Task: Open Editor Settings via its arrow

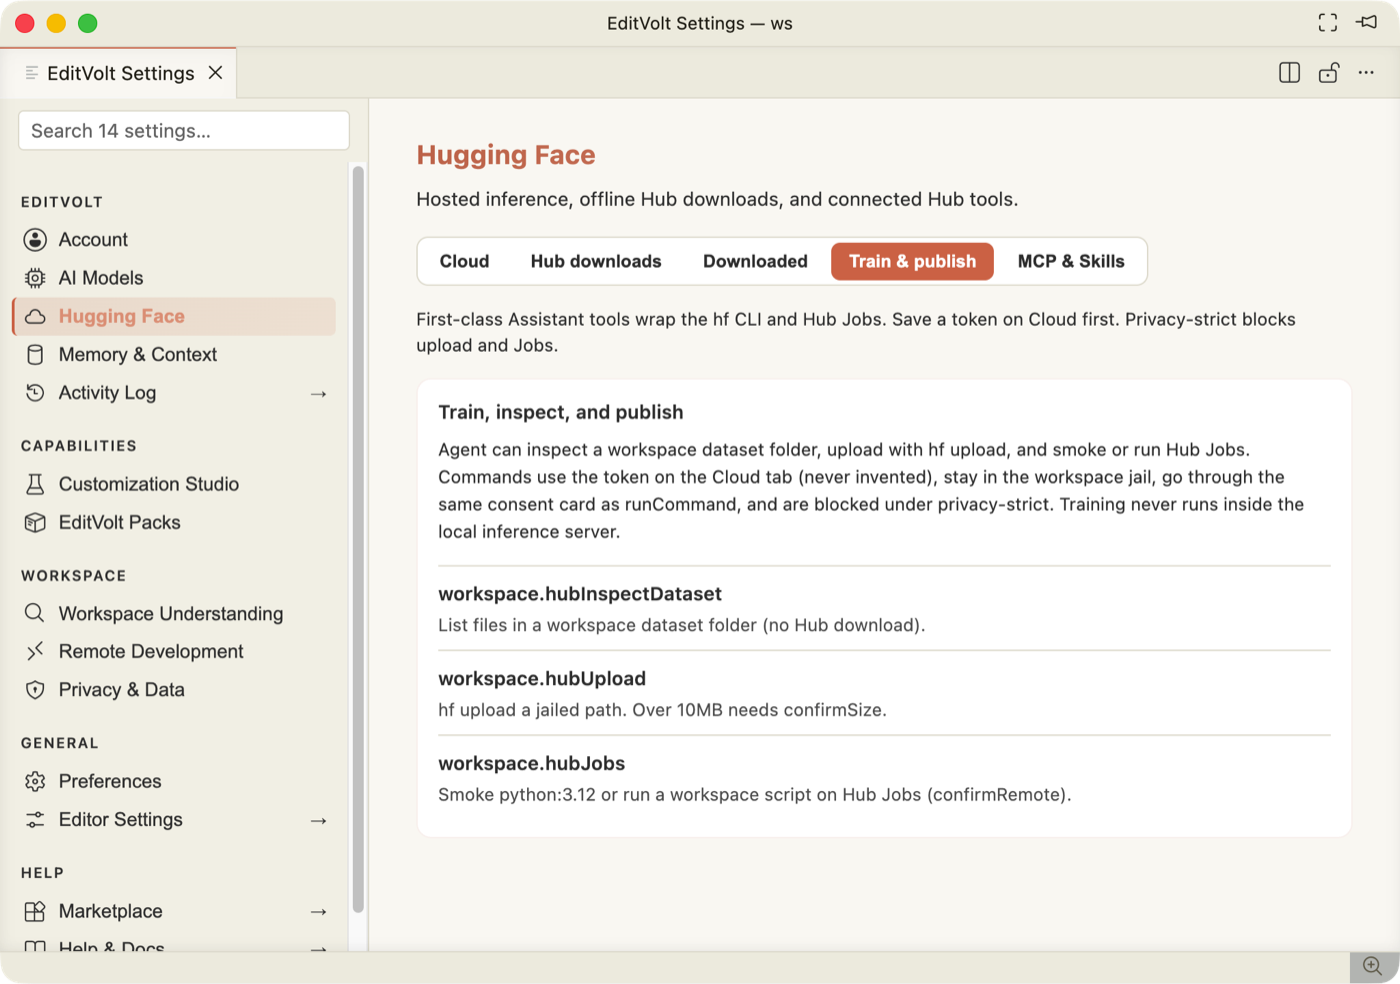Action: tap(319, 821)
